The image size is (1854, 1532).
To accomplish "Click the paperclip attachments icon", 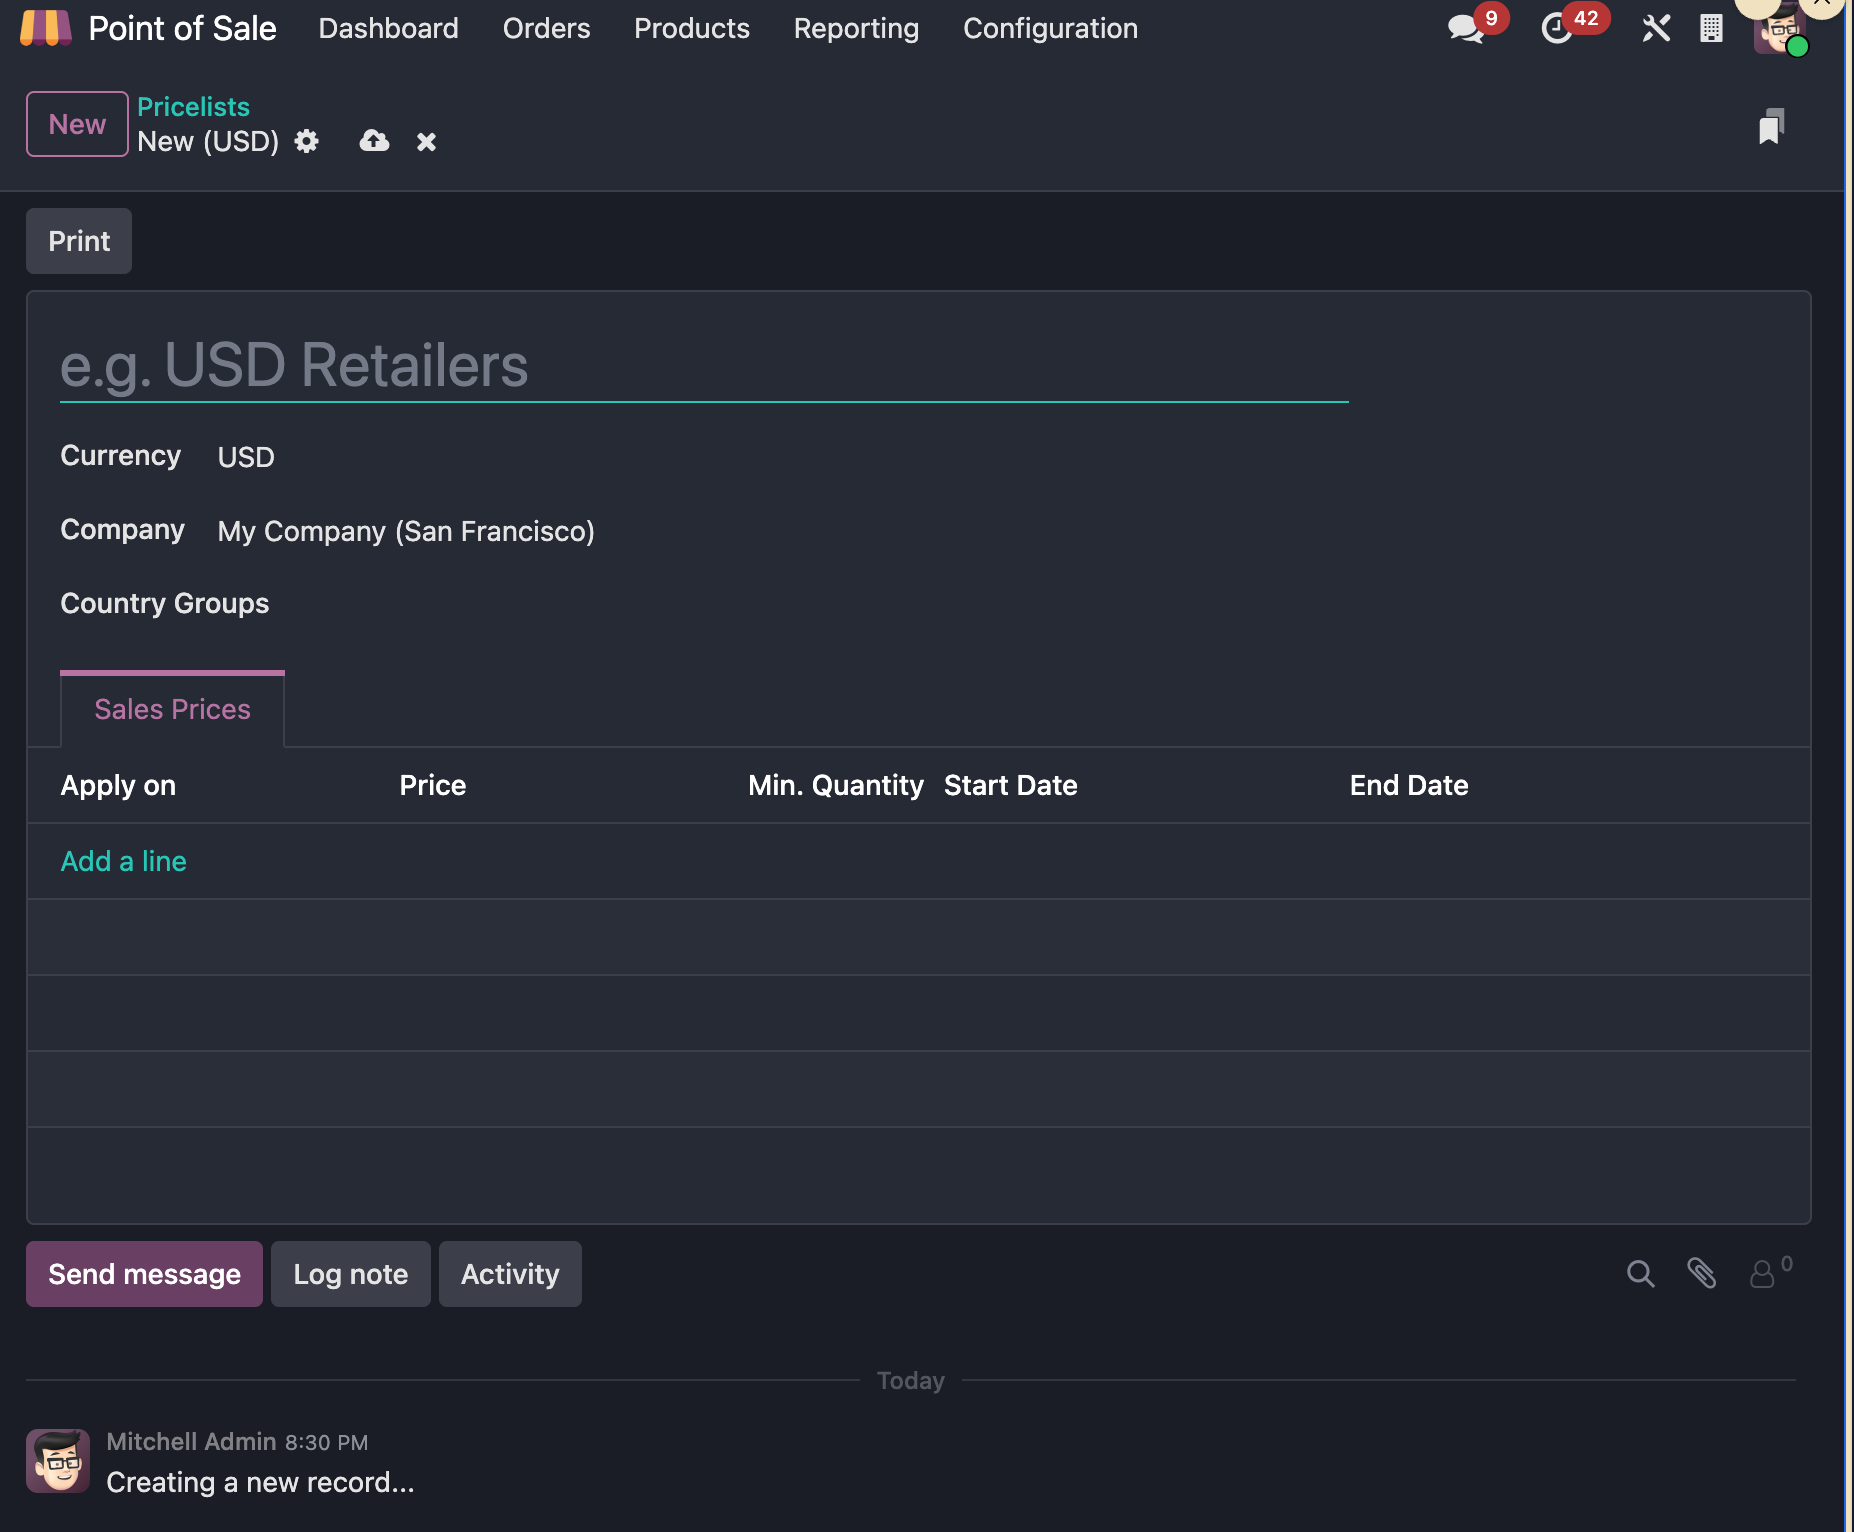I will click(1701, 1274).
